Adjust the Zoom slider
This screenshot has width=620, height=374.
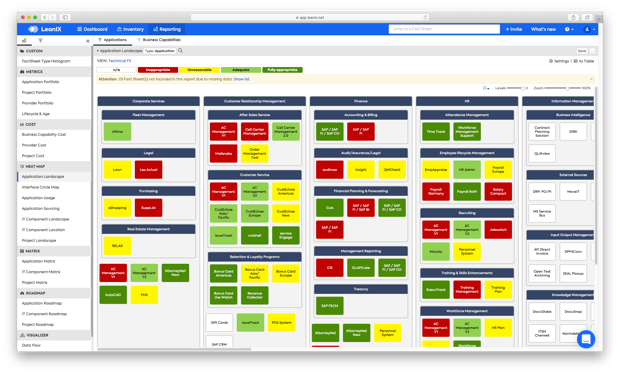(562, 88)
